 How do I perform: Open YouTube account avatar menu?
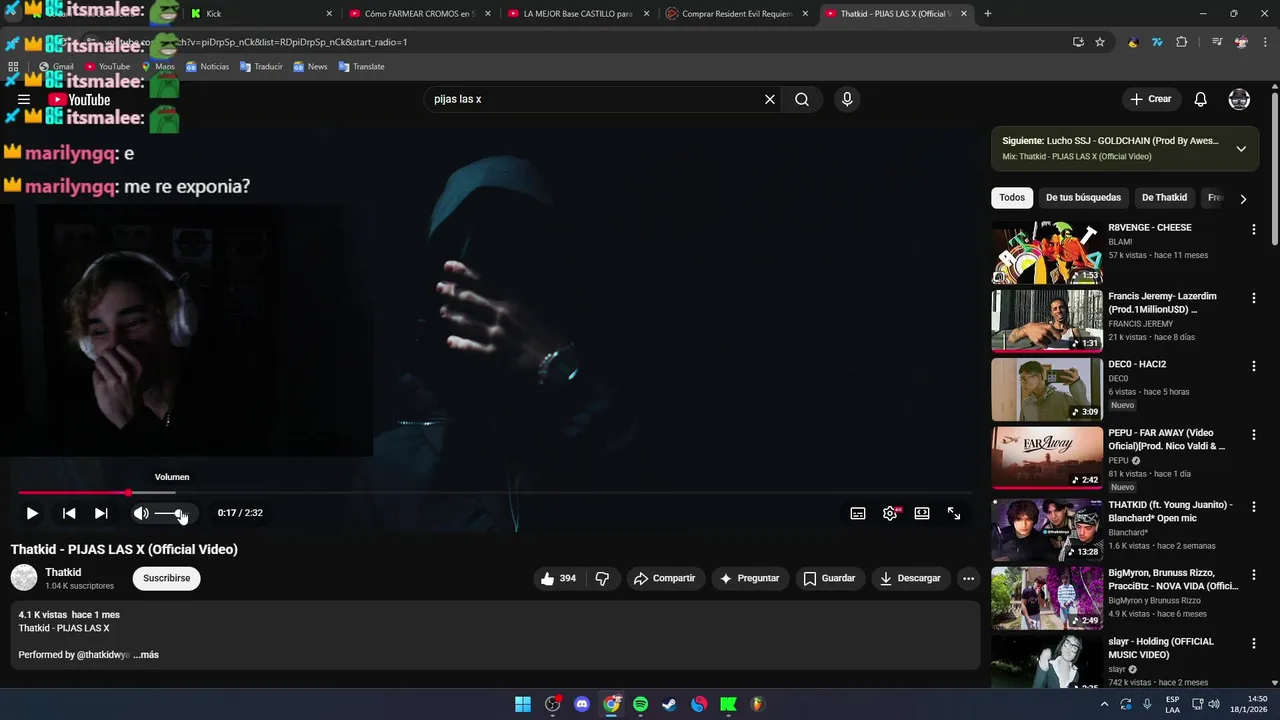click(1239, 99)
